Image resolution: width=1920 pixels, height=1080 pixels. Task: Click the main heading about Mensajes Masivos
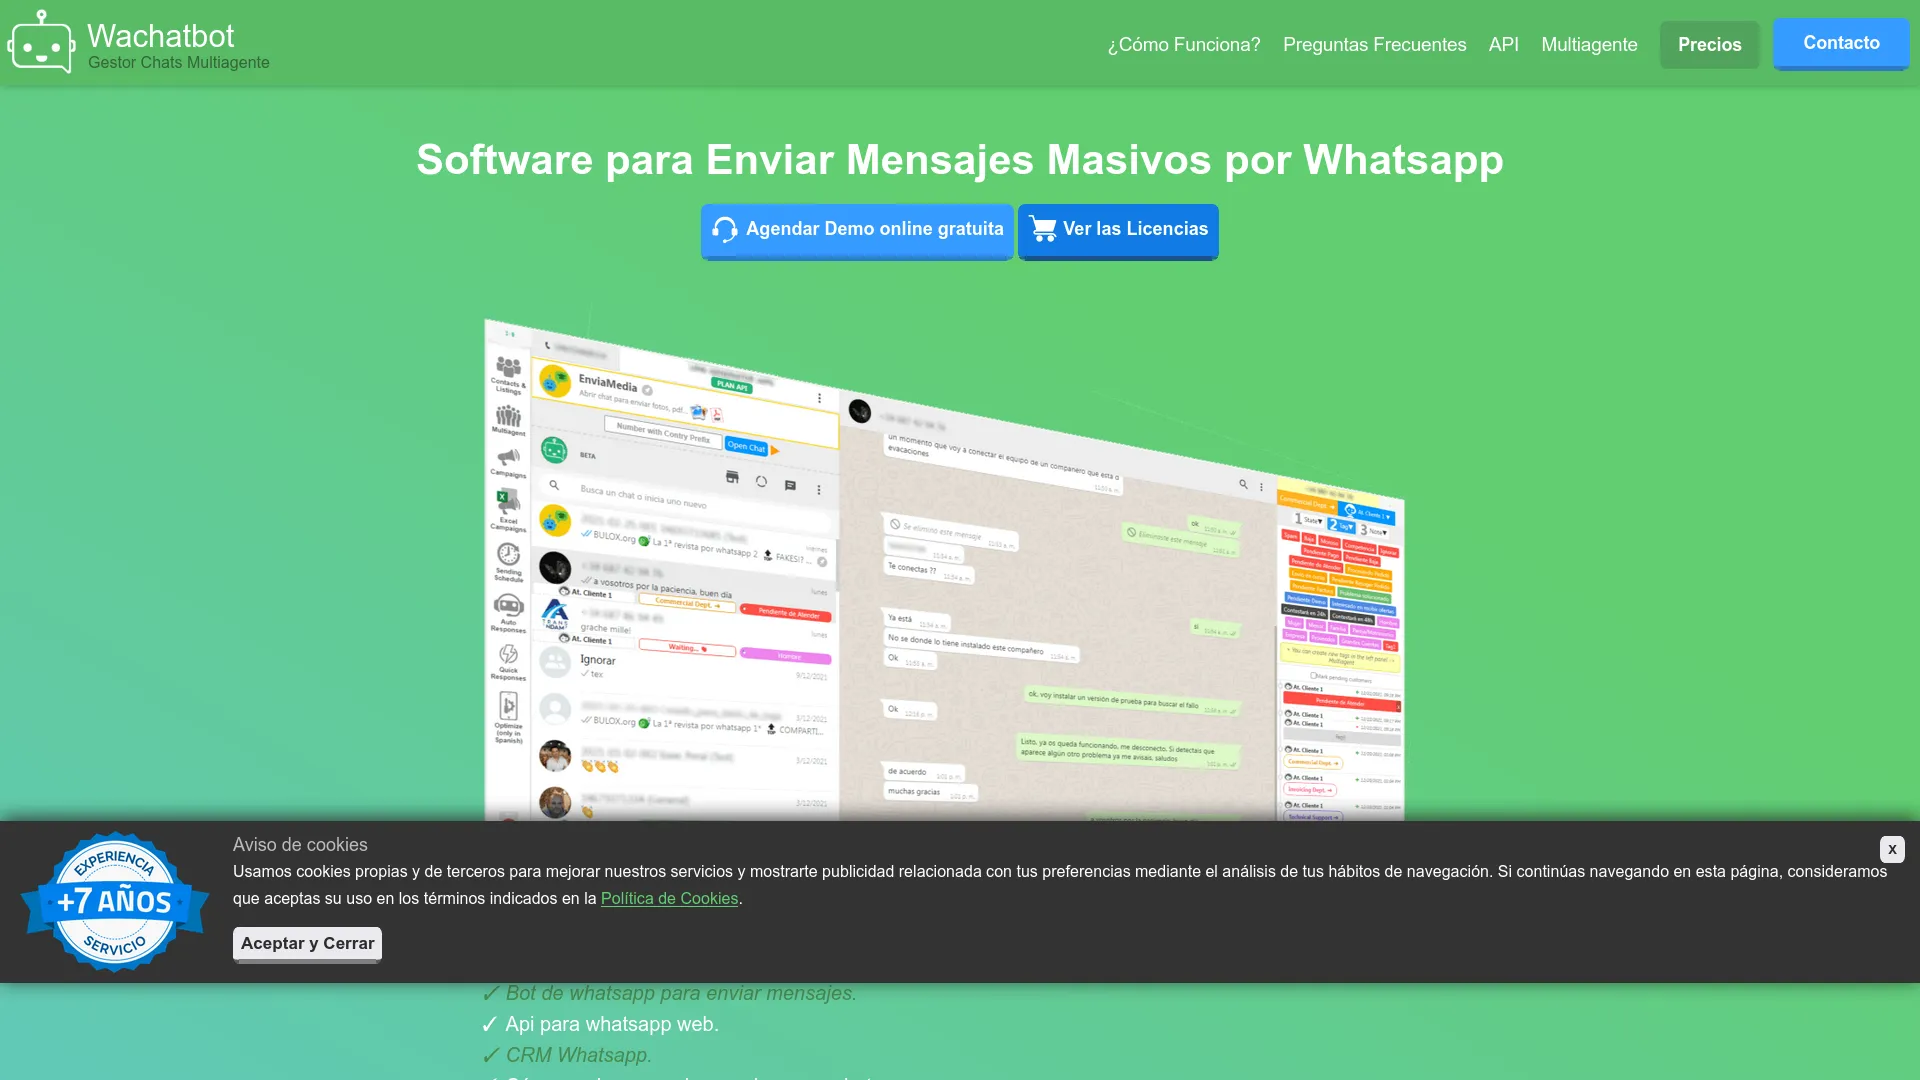point(960,160)
